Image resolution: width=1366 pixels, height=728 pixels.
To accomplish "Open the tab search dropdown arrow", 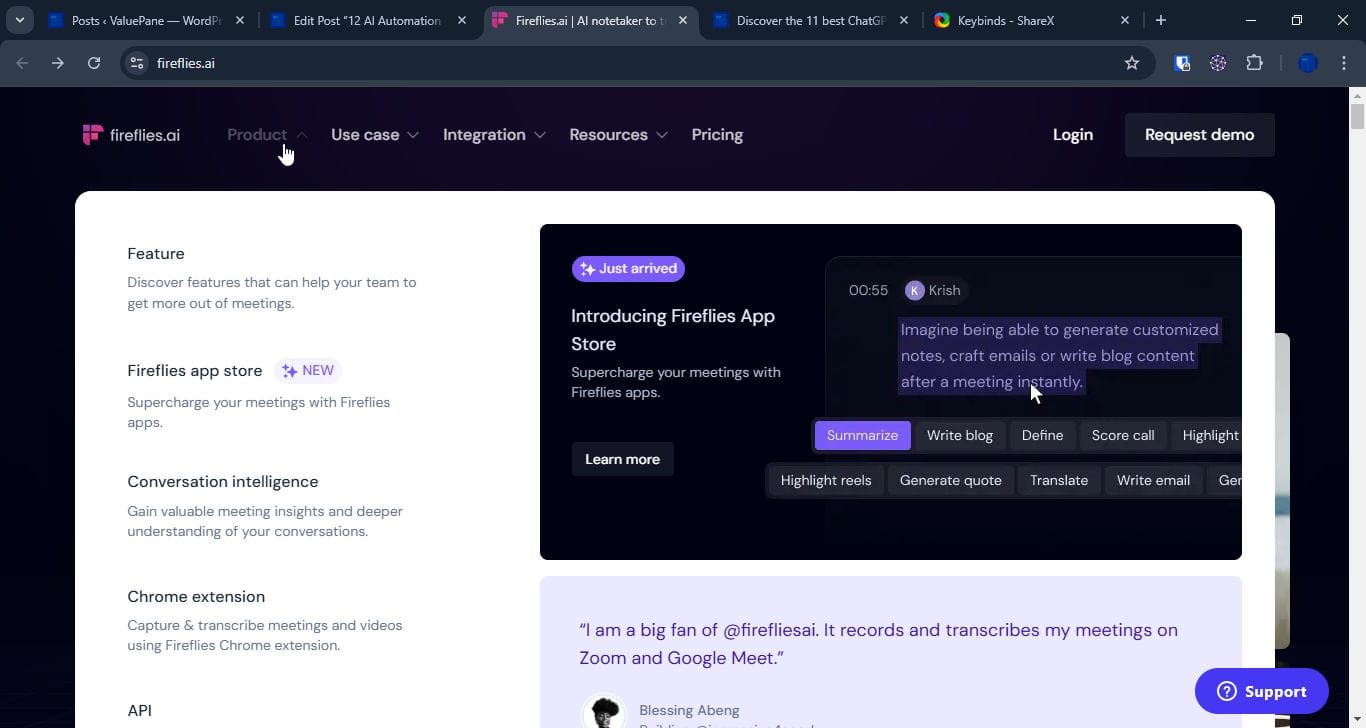I will point(20,20).
